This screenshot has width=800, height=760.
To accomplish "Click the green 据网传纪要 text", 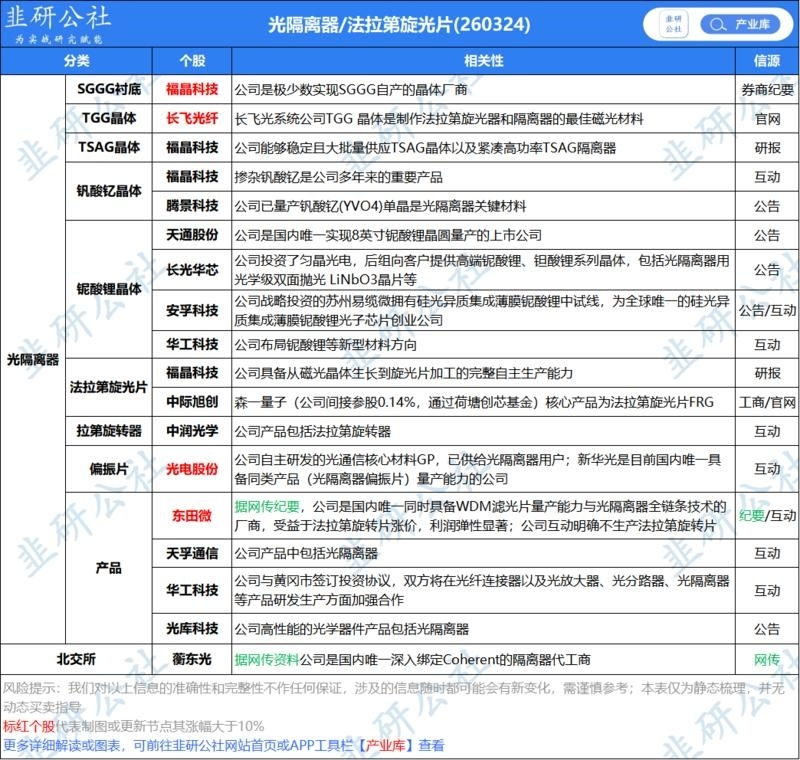I will 267,506.
